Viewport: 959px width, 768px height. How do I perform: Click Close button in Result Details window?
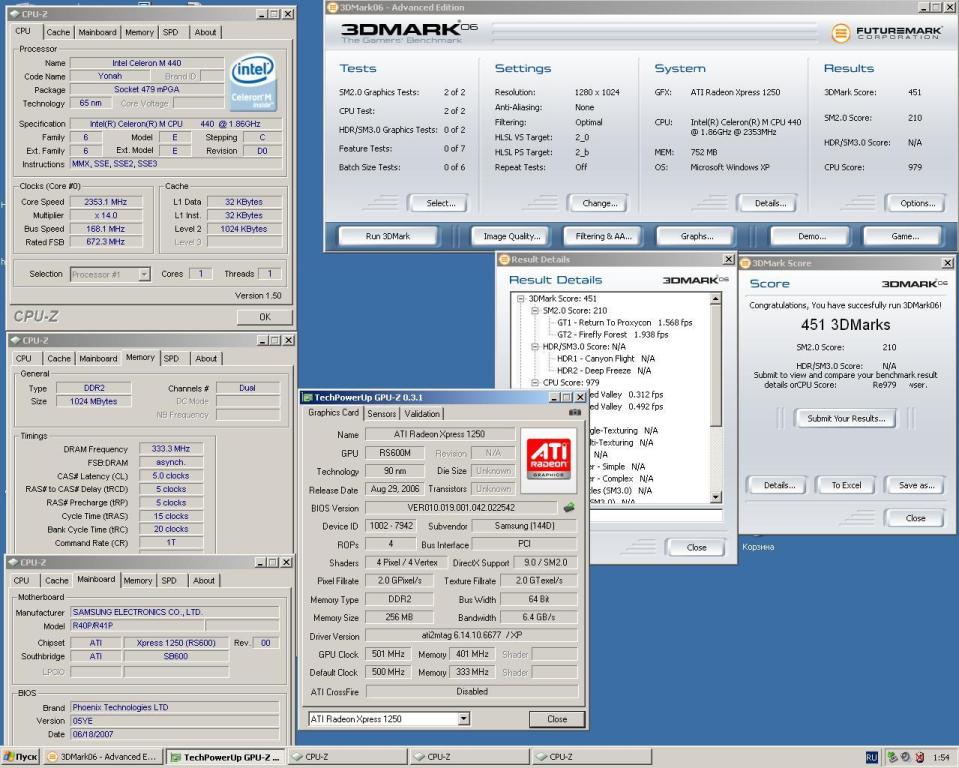pyautogui.click(x=696, y=547)
